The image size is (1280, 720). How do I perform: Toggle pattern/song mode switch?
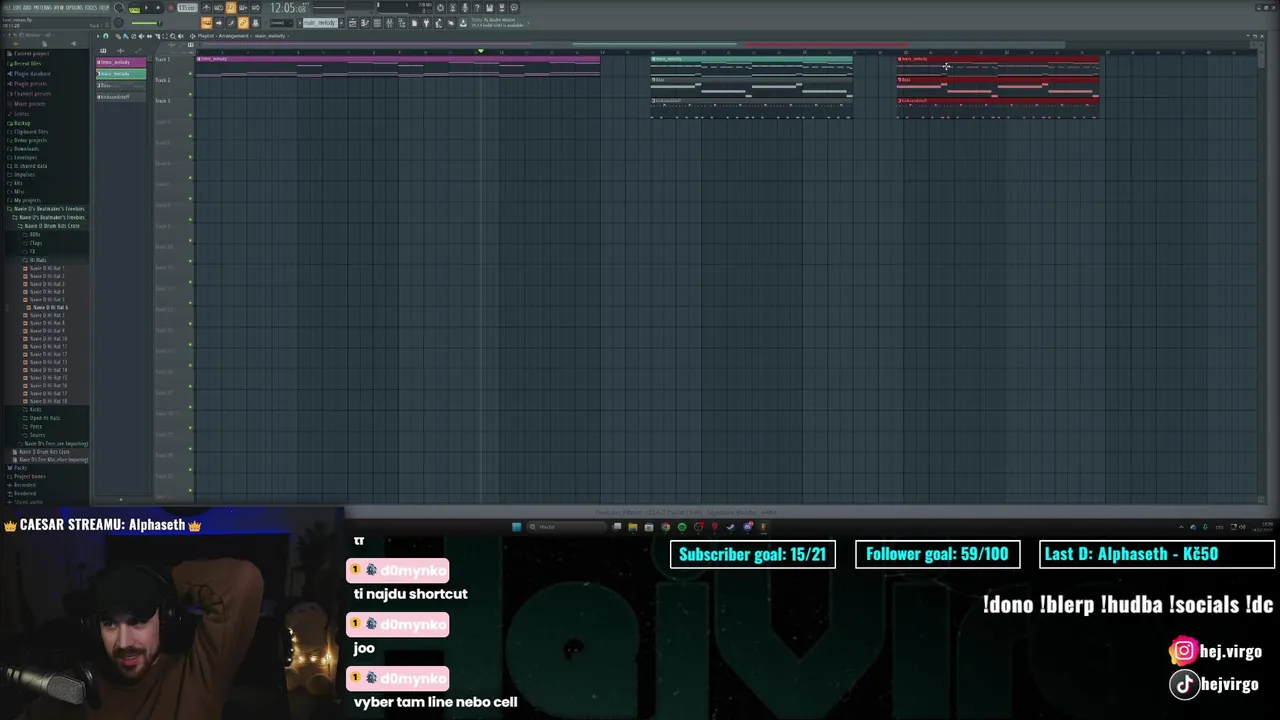tap(135, 8)
